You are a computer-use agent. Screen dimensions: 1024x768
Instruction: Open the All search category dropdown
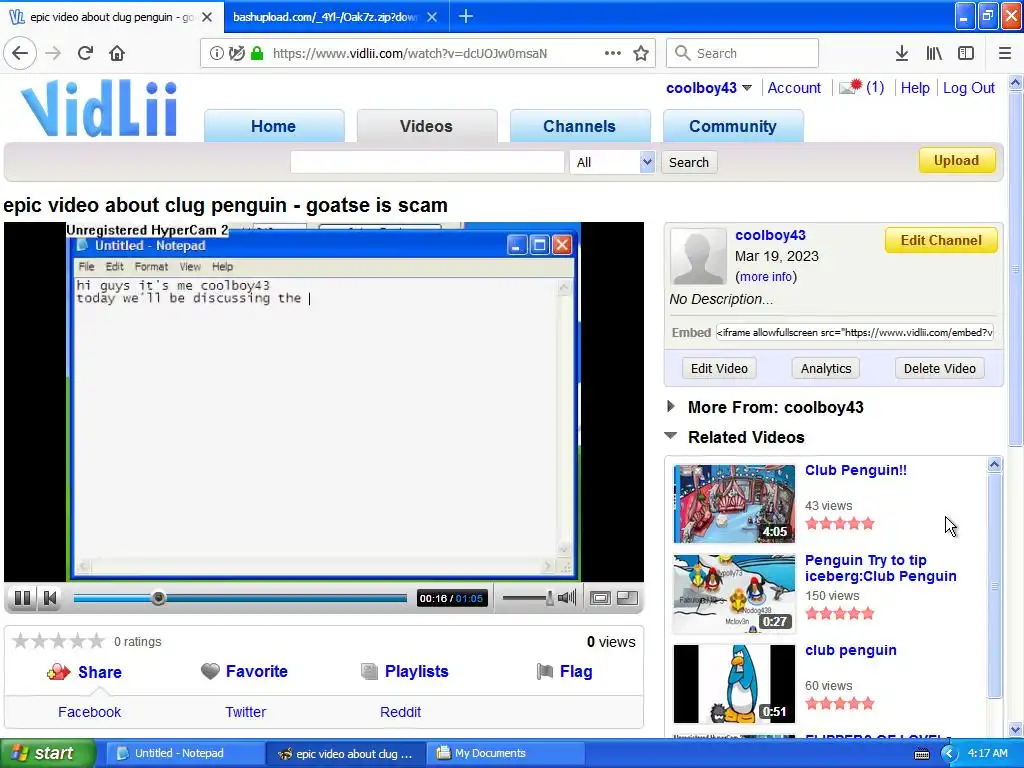click(612, 162)
